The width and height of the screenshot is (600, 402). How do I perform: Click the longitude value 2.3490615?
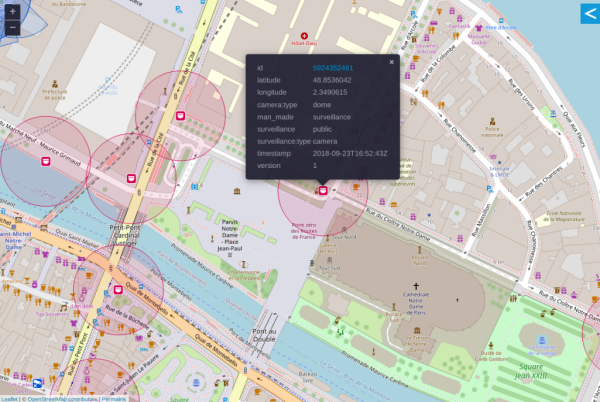[x=330, y=93]
